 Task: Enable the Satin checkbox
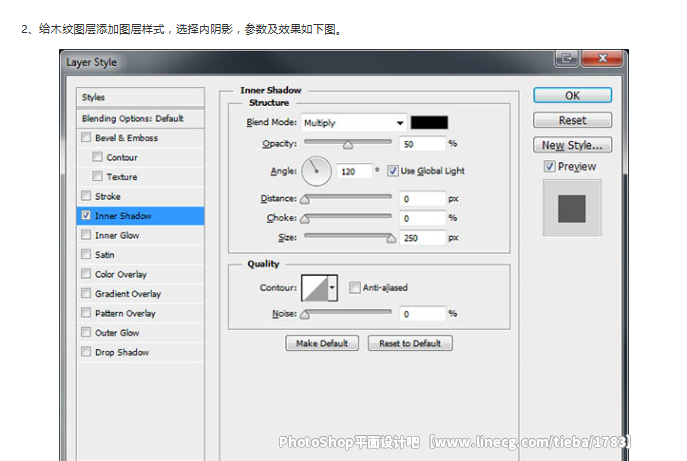point(86,254)
